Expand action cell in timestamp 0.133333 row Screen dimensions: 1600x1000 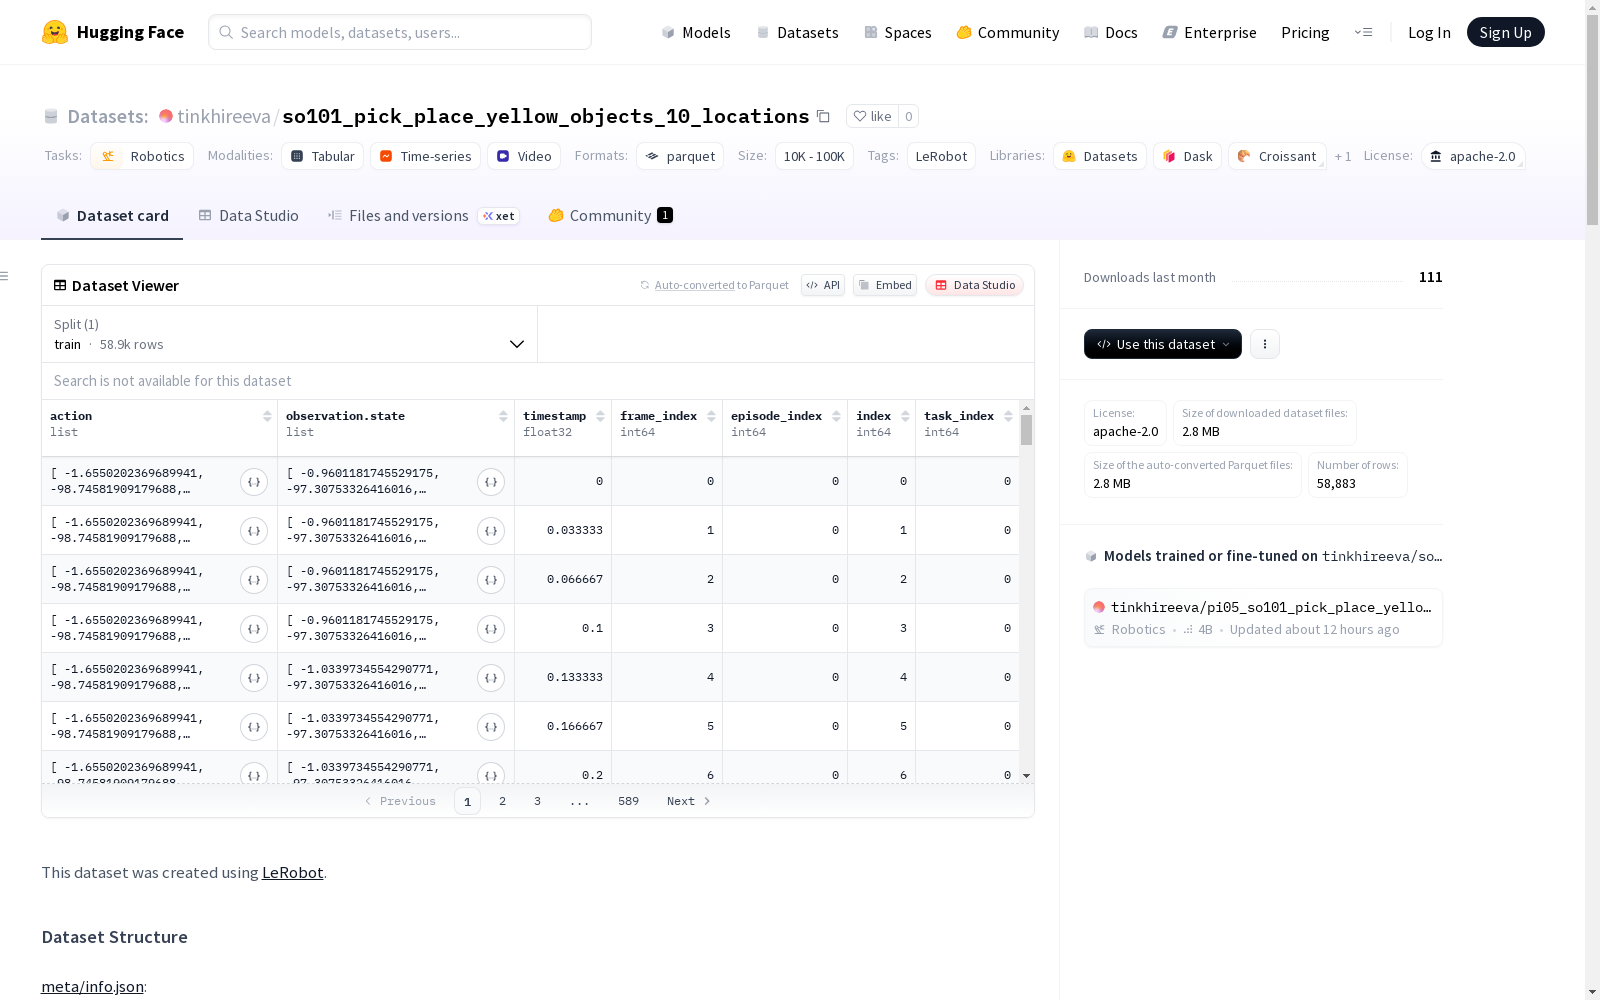point(254,678)
